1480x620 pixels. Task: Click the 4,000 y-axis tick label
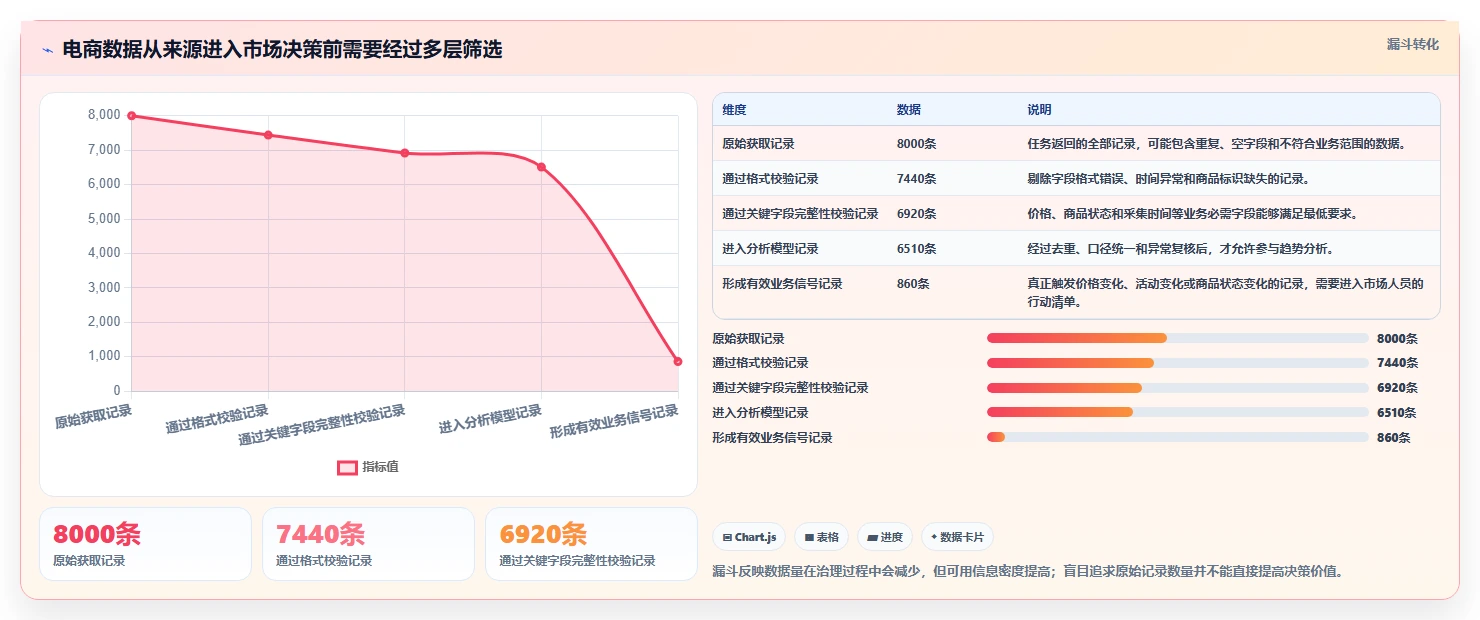pyautogui.click(x=104, y=253)
